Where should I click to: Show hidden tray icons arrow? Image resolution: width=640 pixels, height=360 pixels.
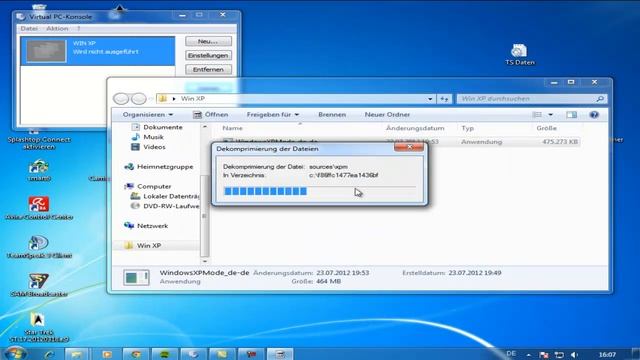point(529,355)
